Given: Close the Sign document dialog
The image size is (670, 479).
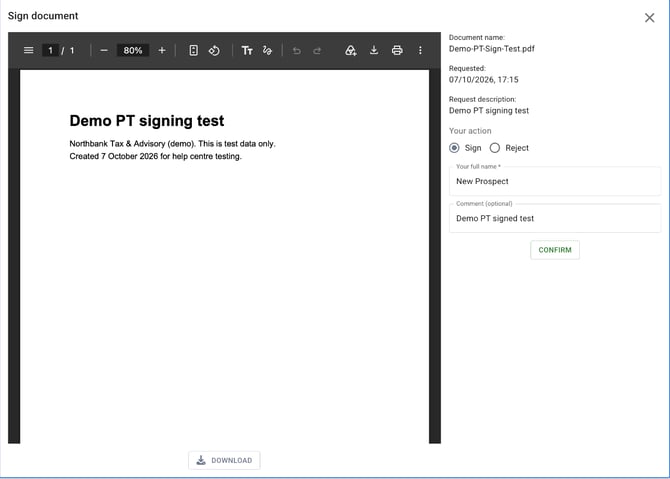Looking at the screenshot, I should click(649, 18).
